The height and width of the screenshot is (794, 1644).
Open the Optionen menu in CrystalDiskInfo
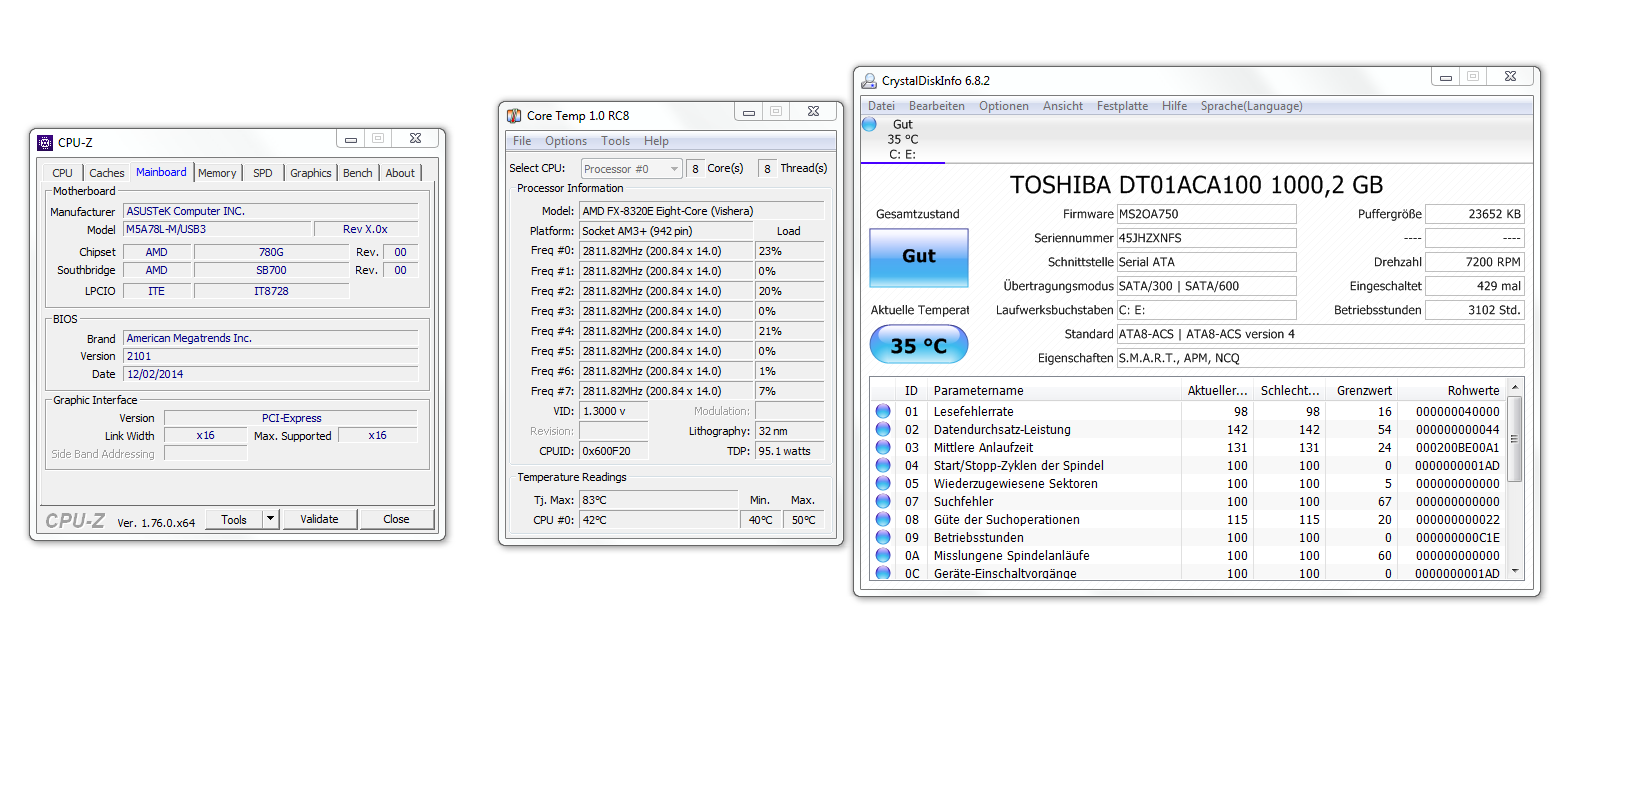coord(1004,106)
